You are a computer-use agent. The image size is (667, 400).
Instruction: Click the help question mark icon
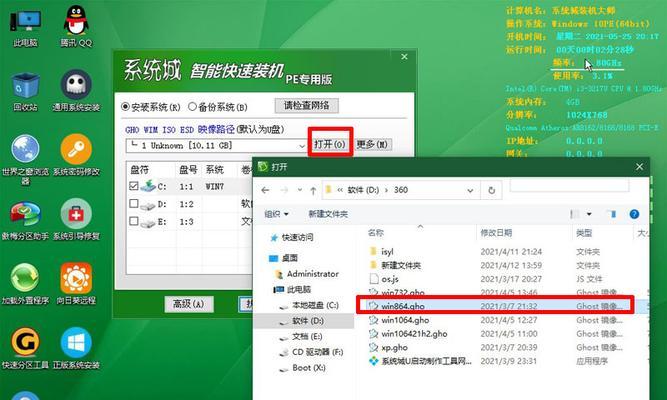(634, 214)
